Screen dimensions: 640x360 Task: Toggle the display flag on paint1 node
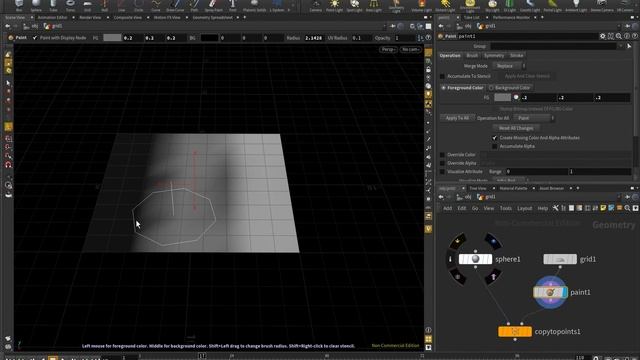(x=565, y=292)
